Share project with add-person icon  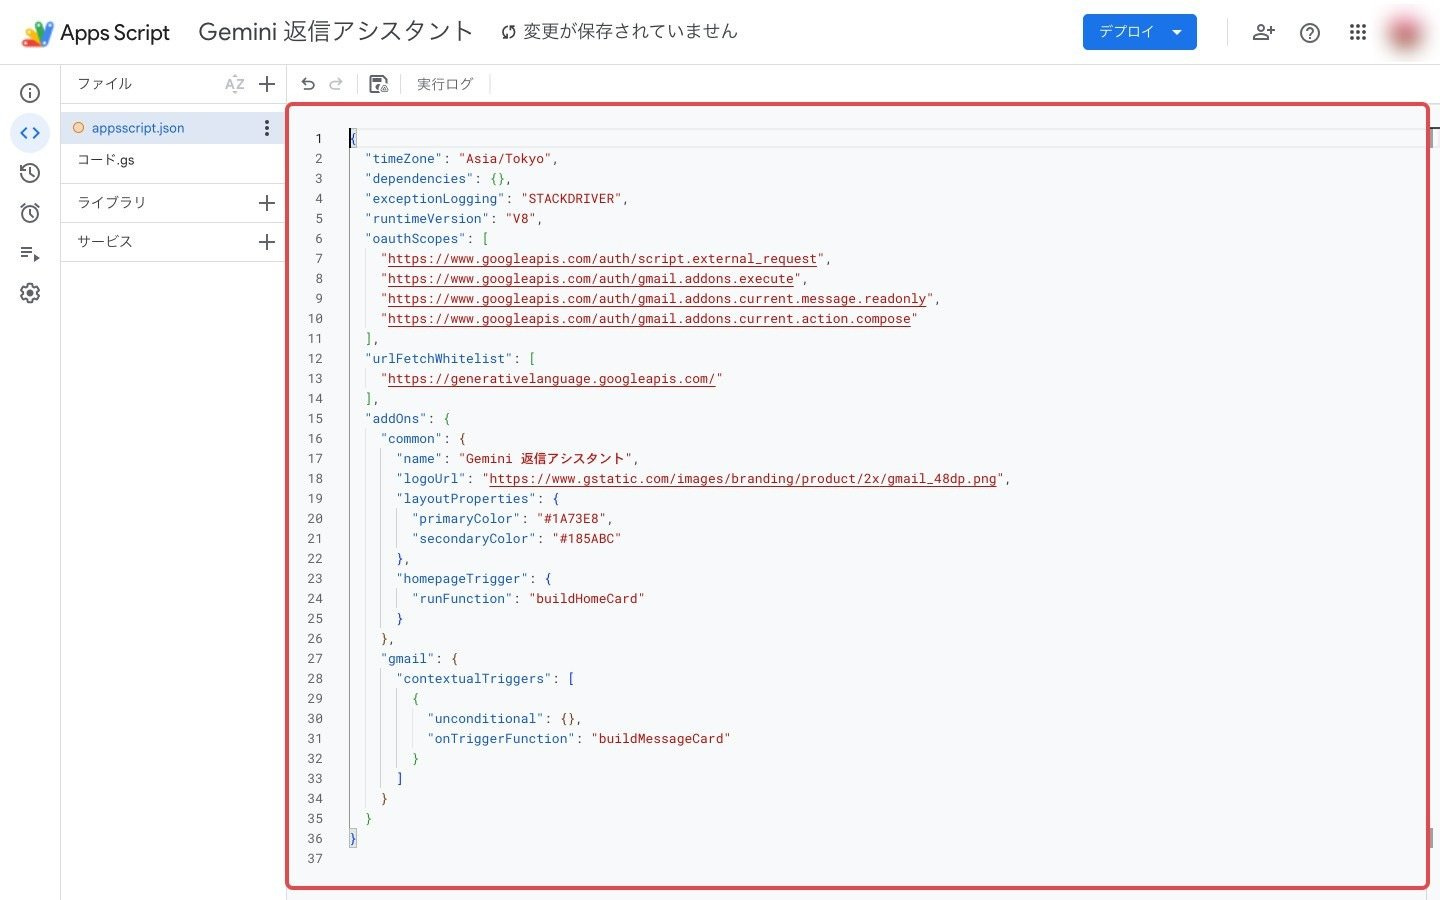[x=1264, y=32]
